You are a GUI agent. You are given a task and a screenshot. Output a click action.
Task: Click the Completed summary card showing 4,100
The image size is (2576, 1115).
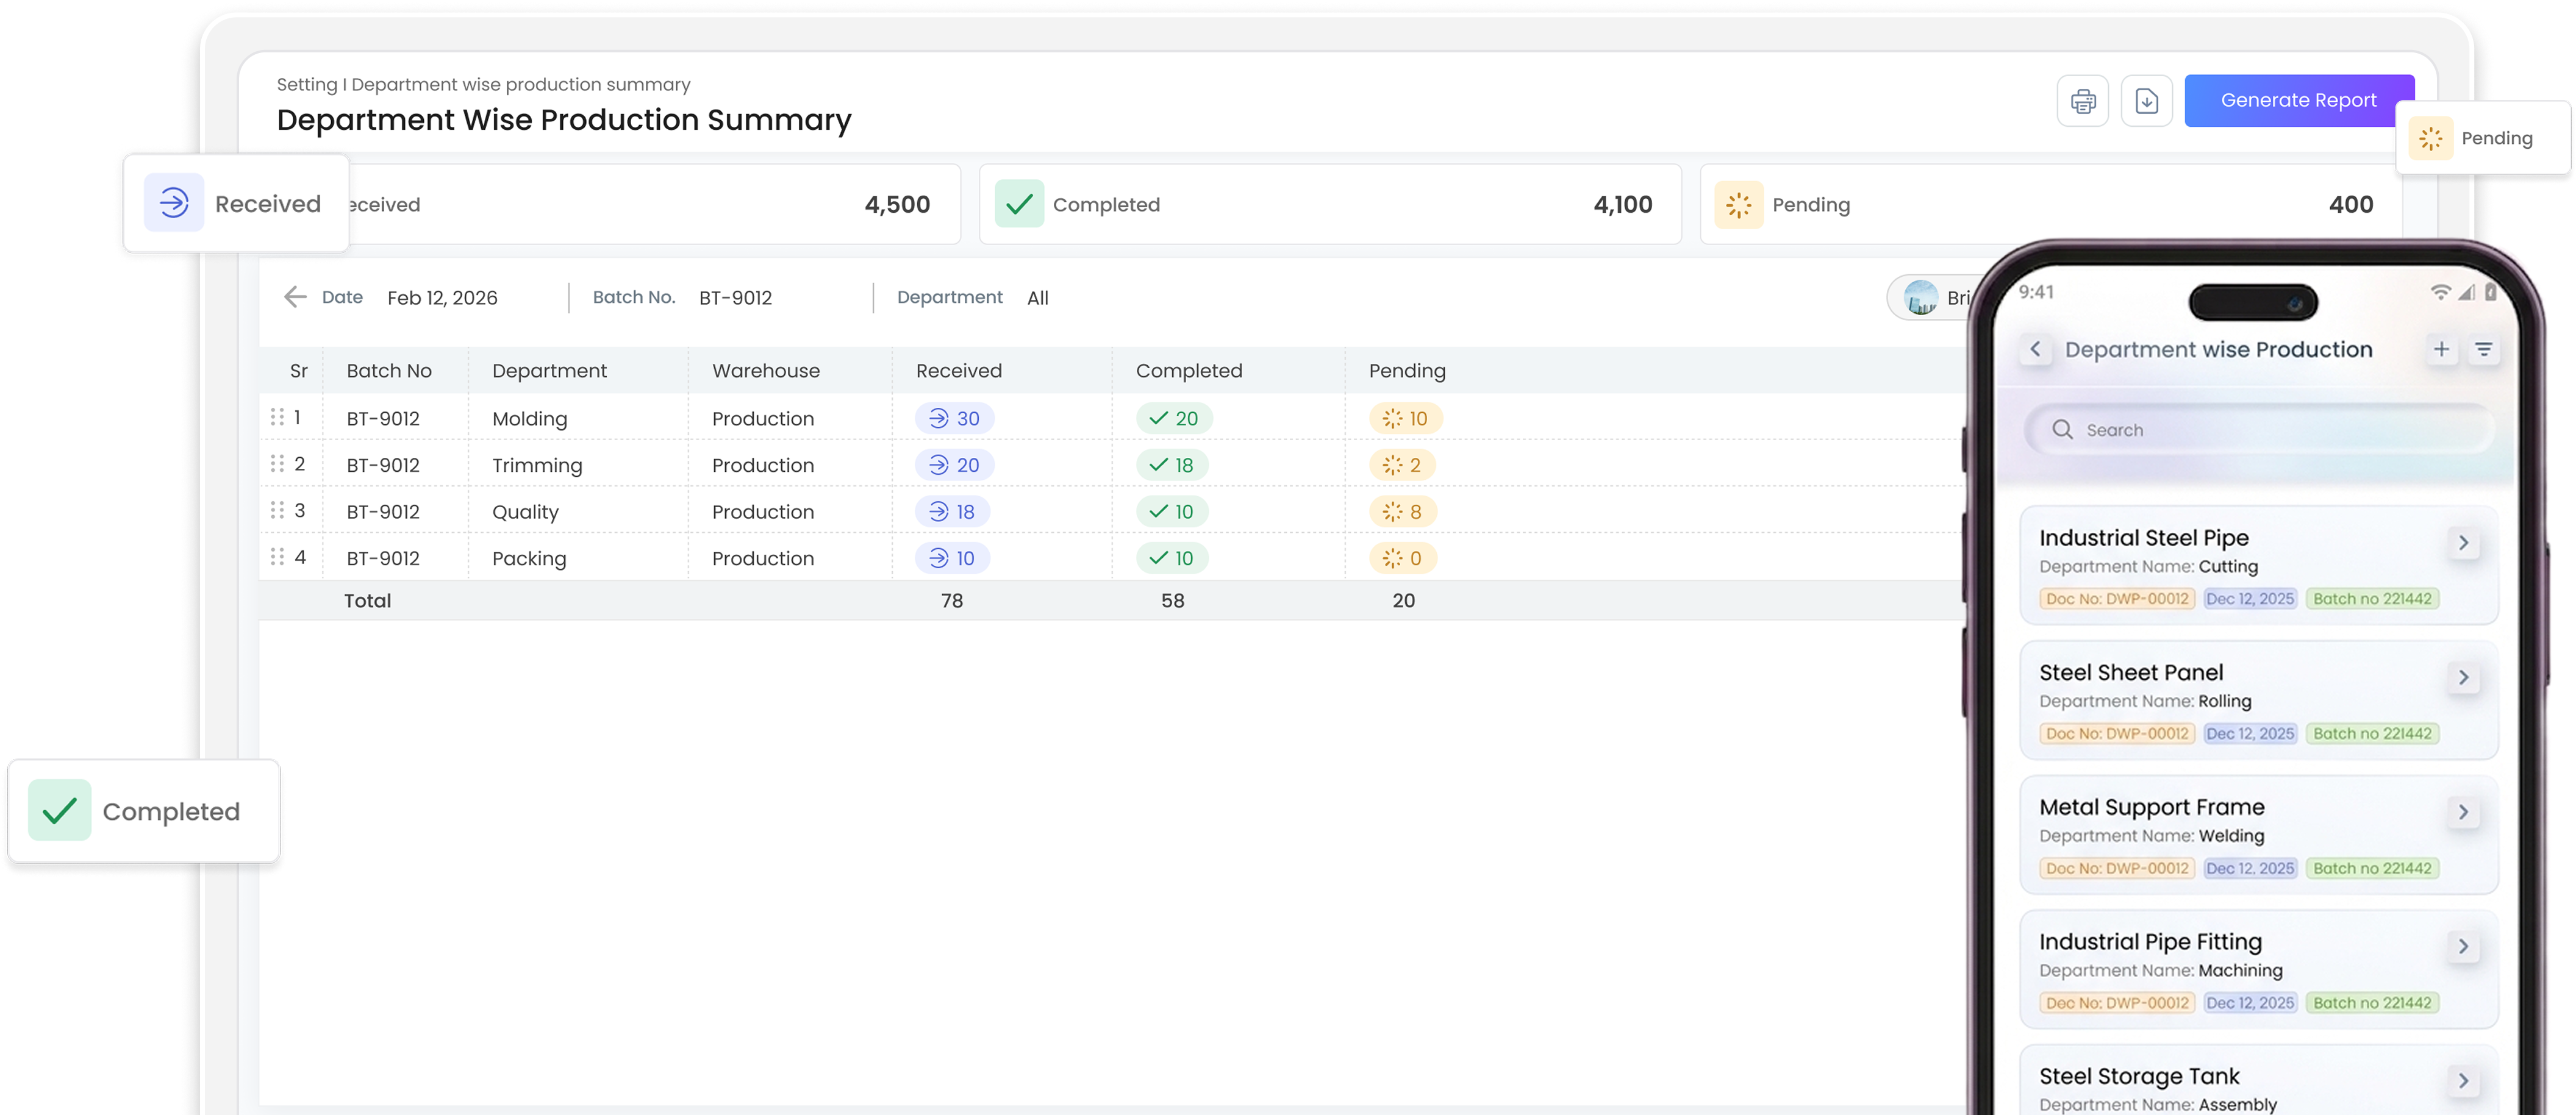1330,205
